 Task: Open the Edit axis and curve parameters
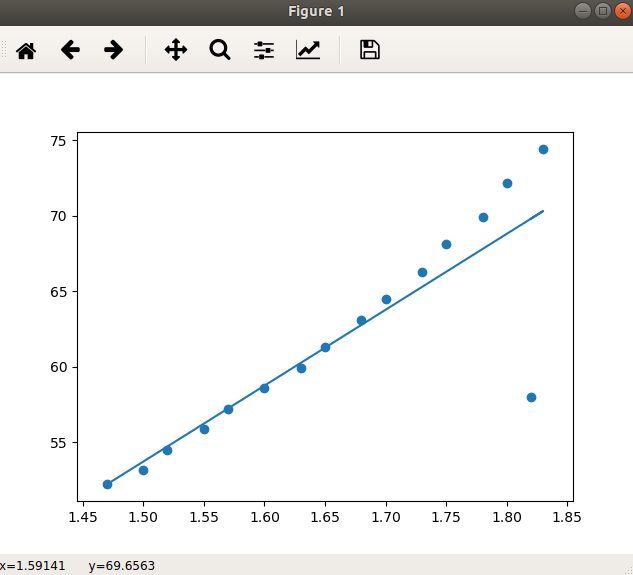pyautogui.click(x=308, y=50)
